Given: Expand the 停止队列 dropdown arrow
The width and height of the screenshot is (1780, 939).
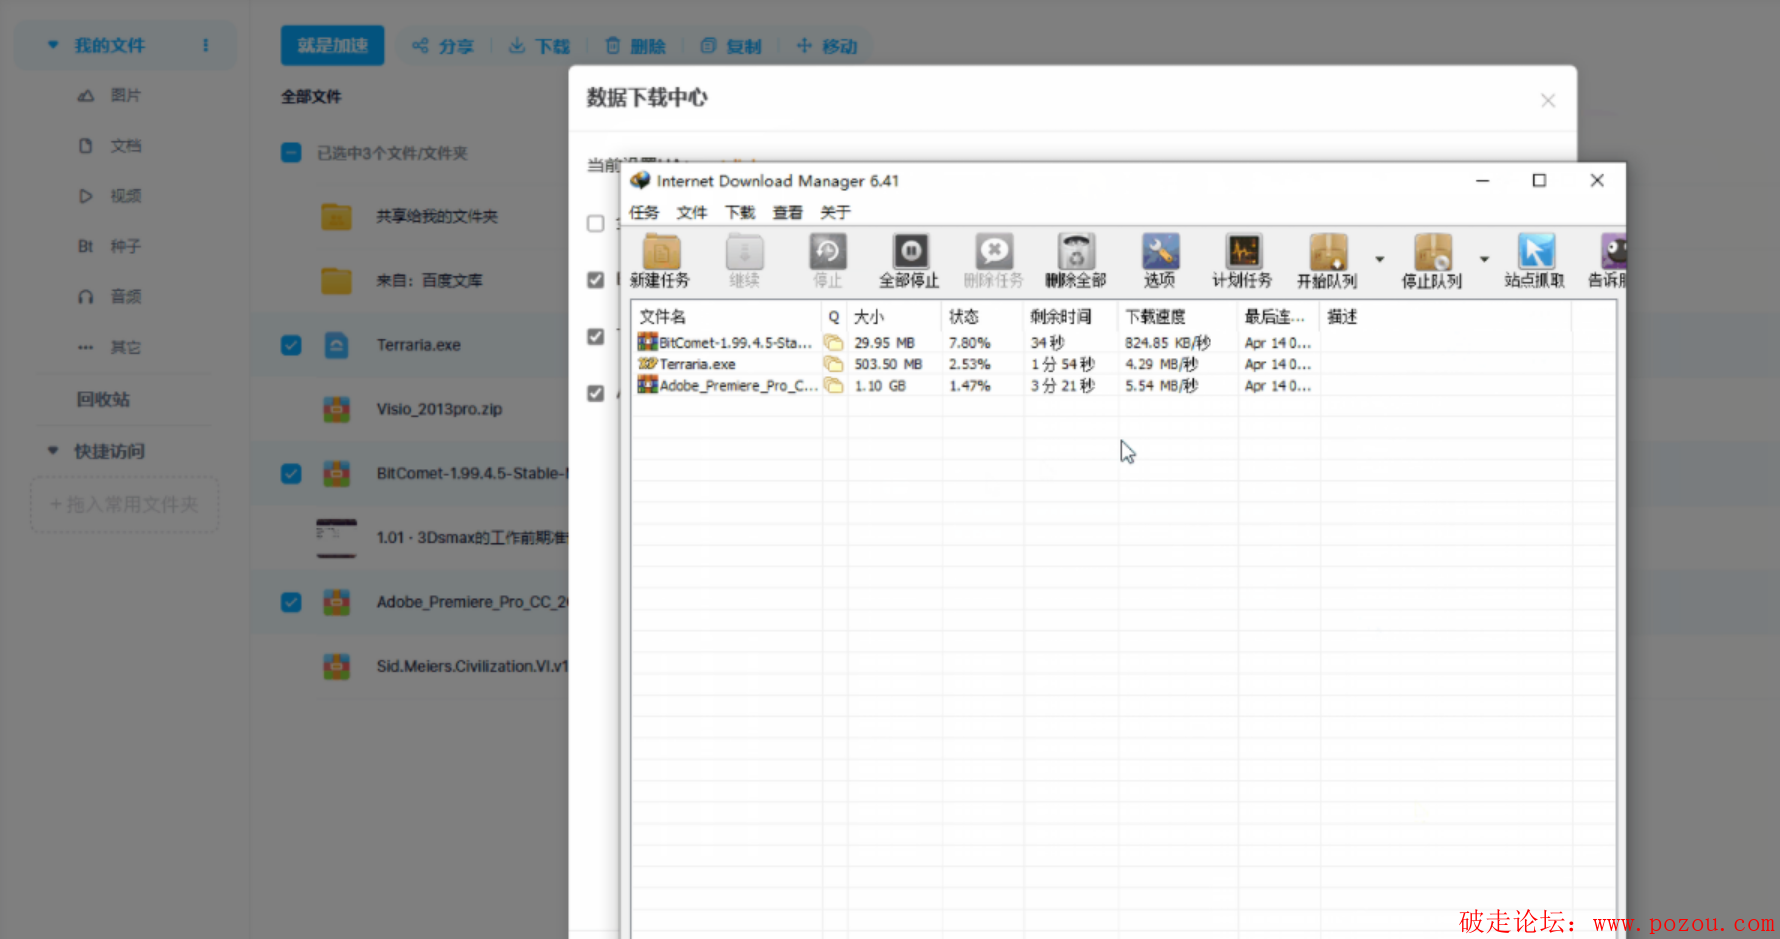Looking at the screenshot, I should pos(1484,259).
